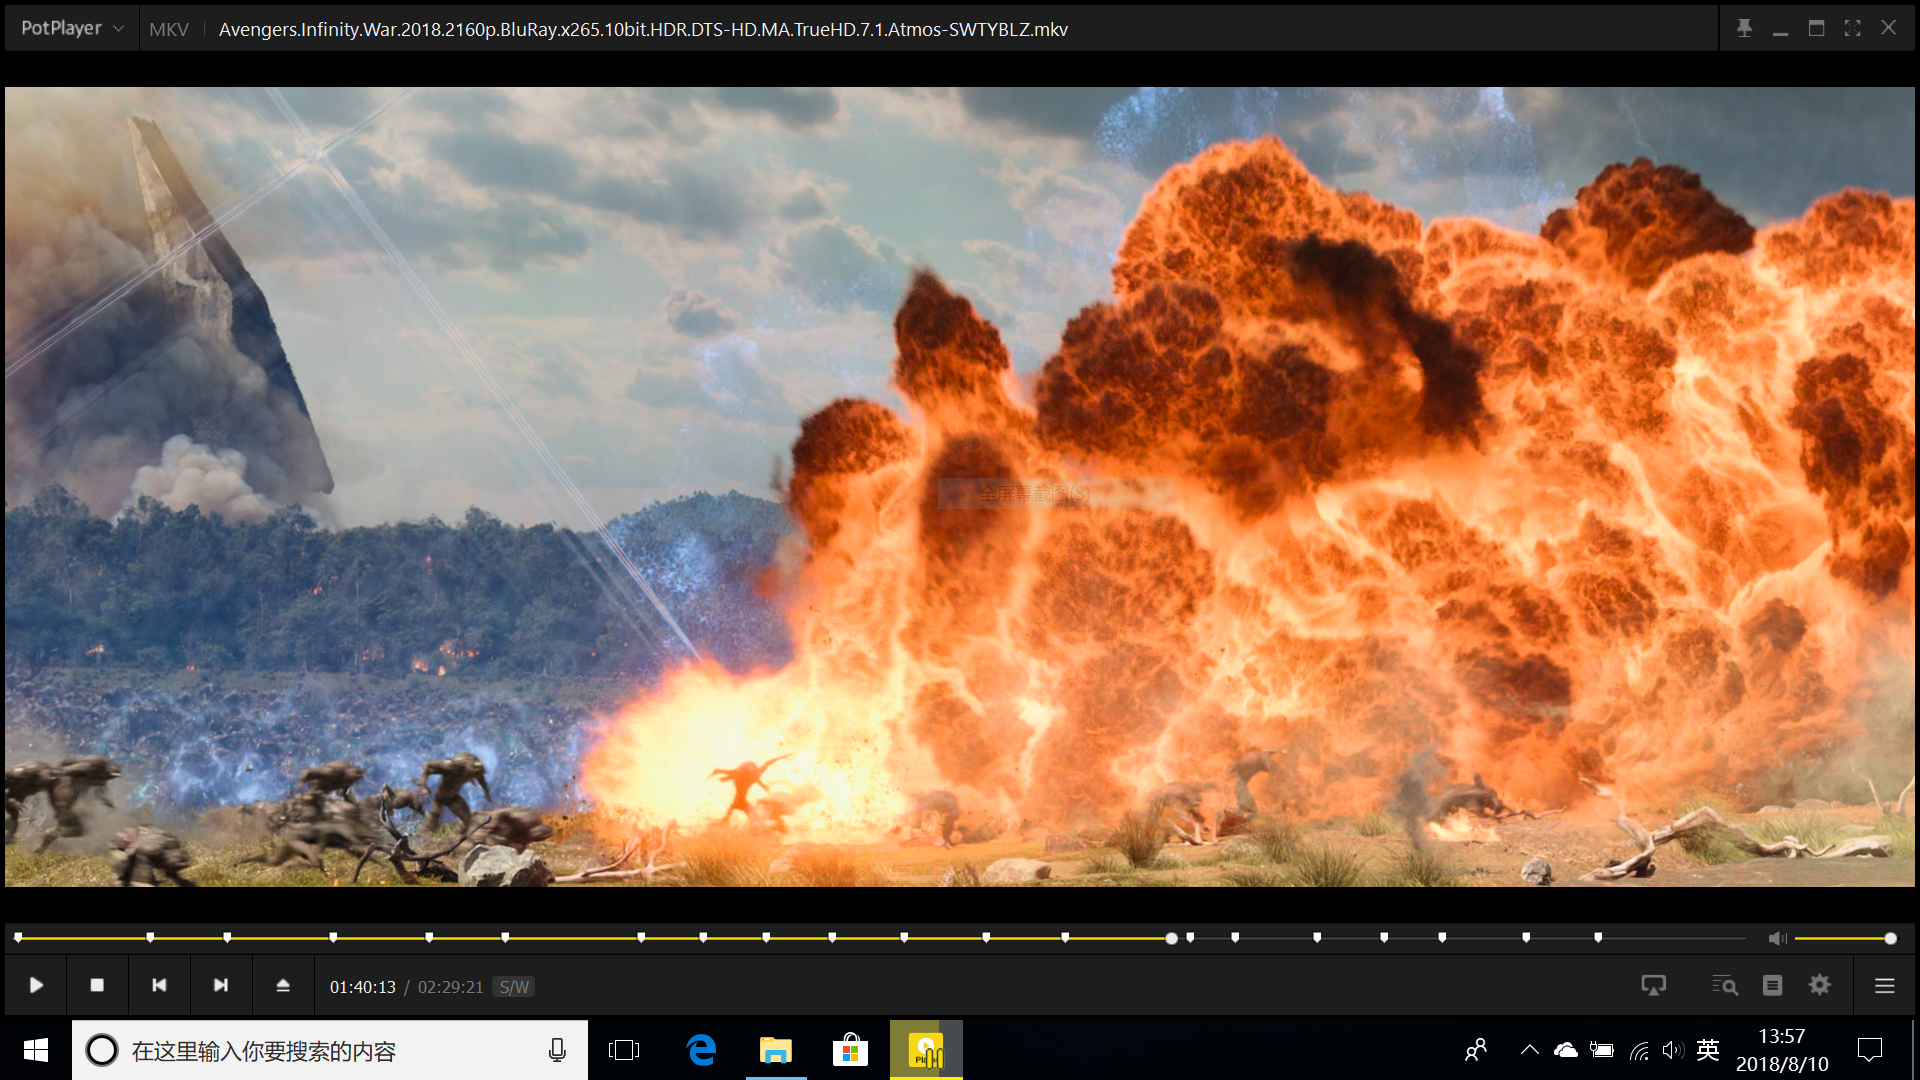Click the MKV format label
The image size is (1920, 1080).
point(168,29)
